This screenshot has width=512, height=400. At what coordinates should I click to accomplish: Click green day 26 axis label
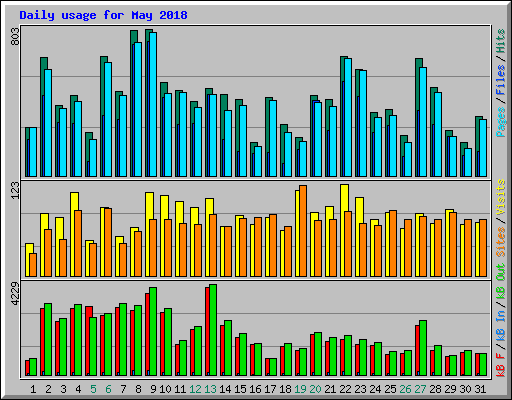click(x=405, y=389)
